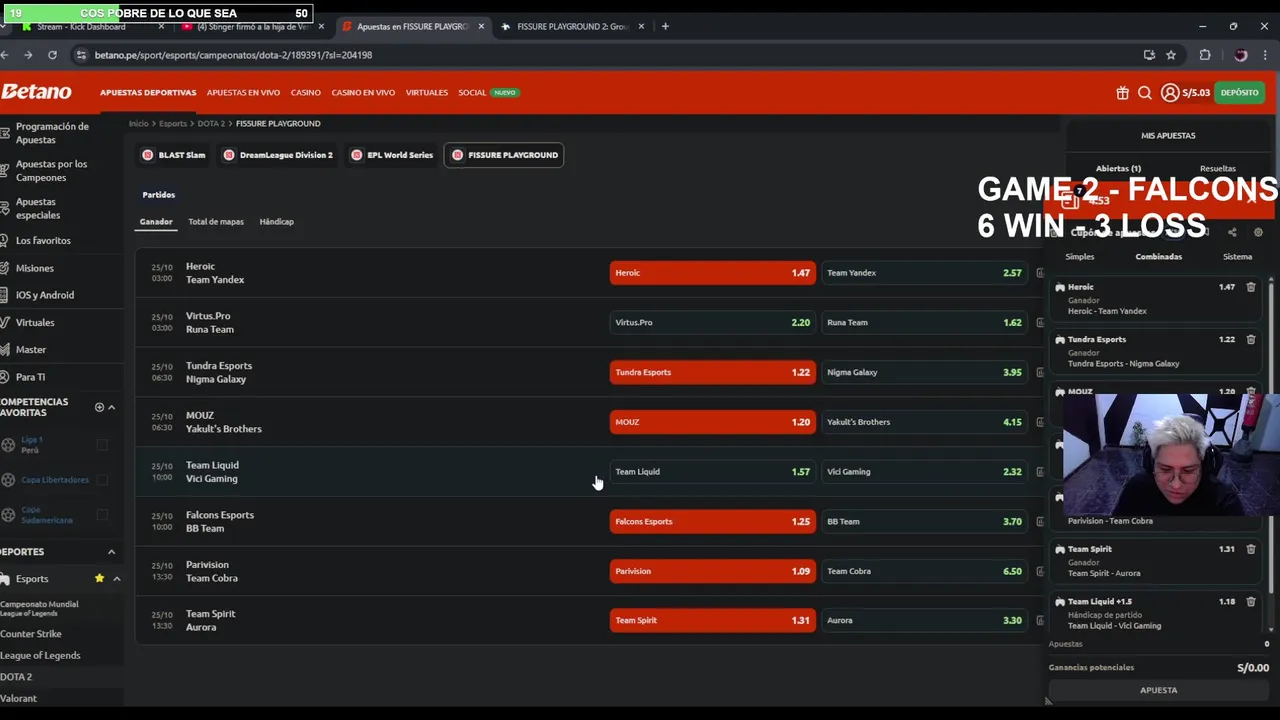Place bet with the Apuesta button
This screenshot has height=720, width=1280.
tap(1158, 690)
